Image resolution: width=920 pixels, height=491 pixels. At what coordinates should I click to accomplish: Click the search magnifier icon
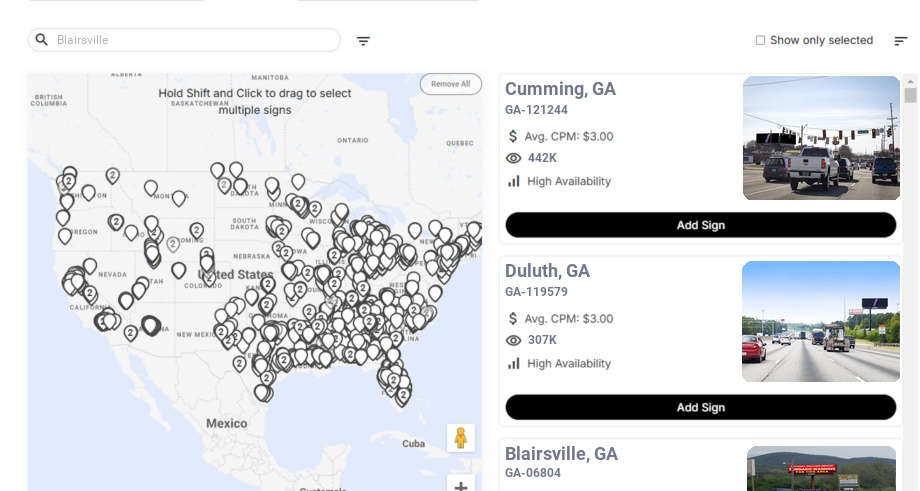pyautogui.click(x=42, y=40)
